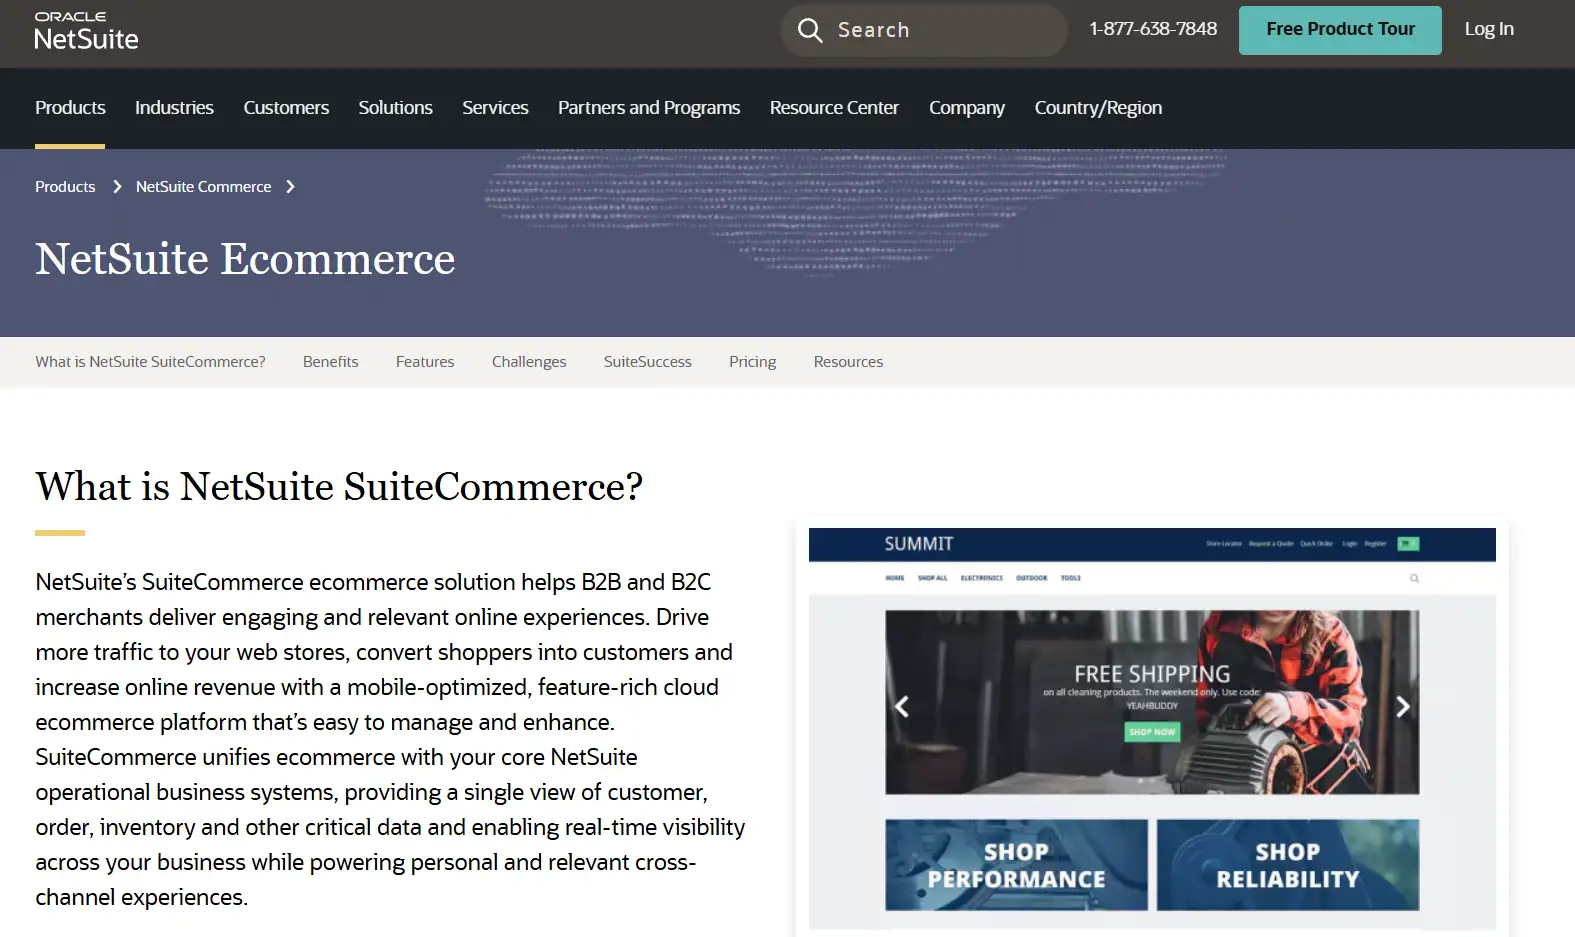This screenshot has width=1575, height=937.
Task: Click the search magnifier icon
Action: [810, 30]
